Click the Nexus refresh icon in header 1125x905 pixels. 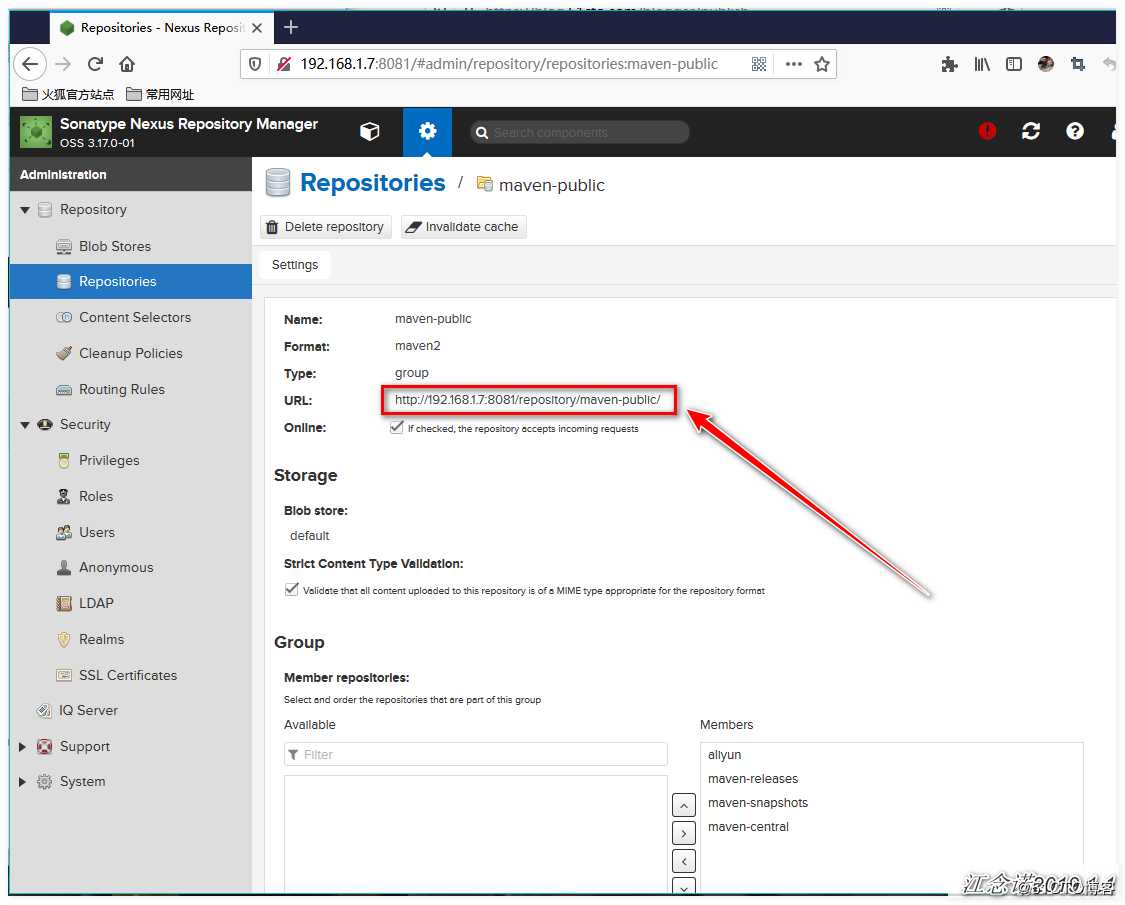(1031, 131)
